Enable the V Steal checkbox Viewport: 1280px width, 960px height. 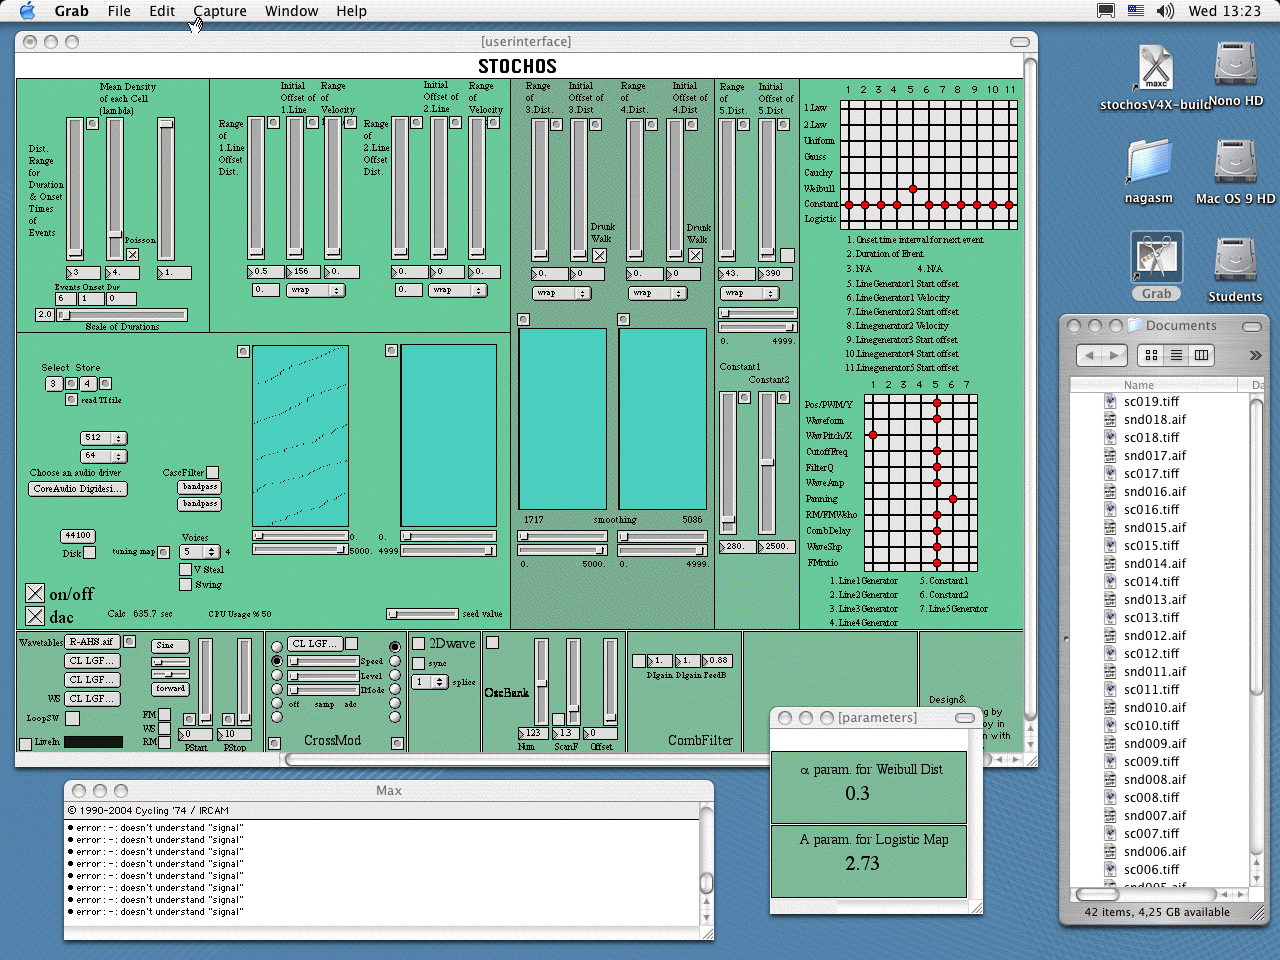(x=185, y=569)
